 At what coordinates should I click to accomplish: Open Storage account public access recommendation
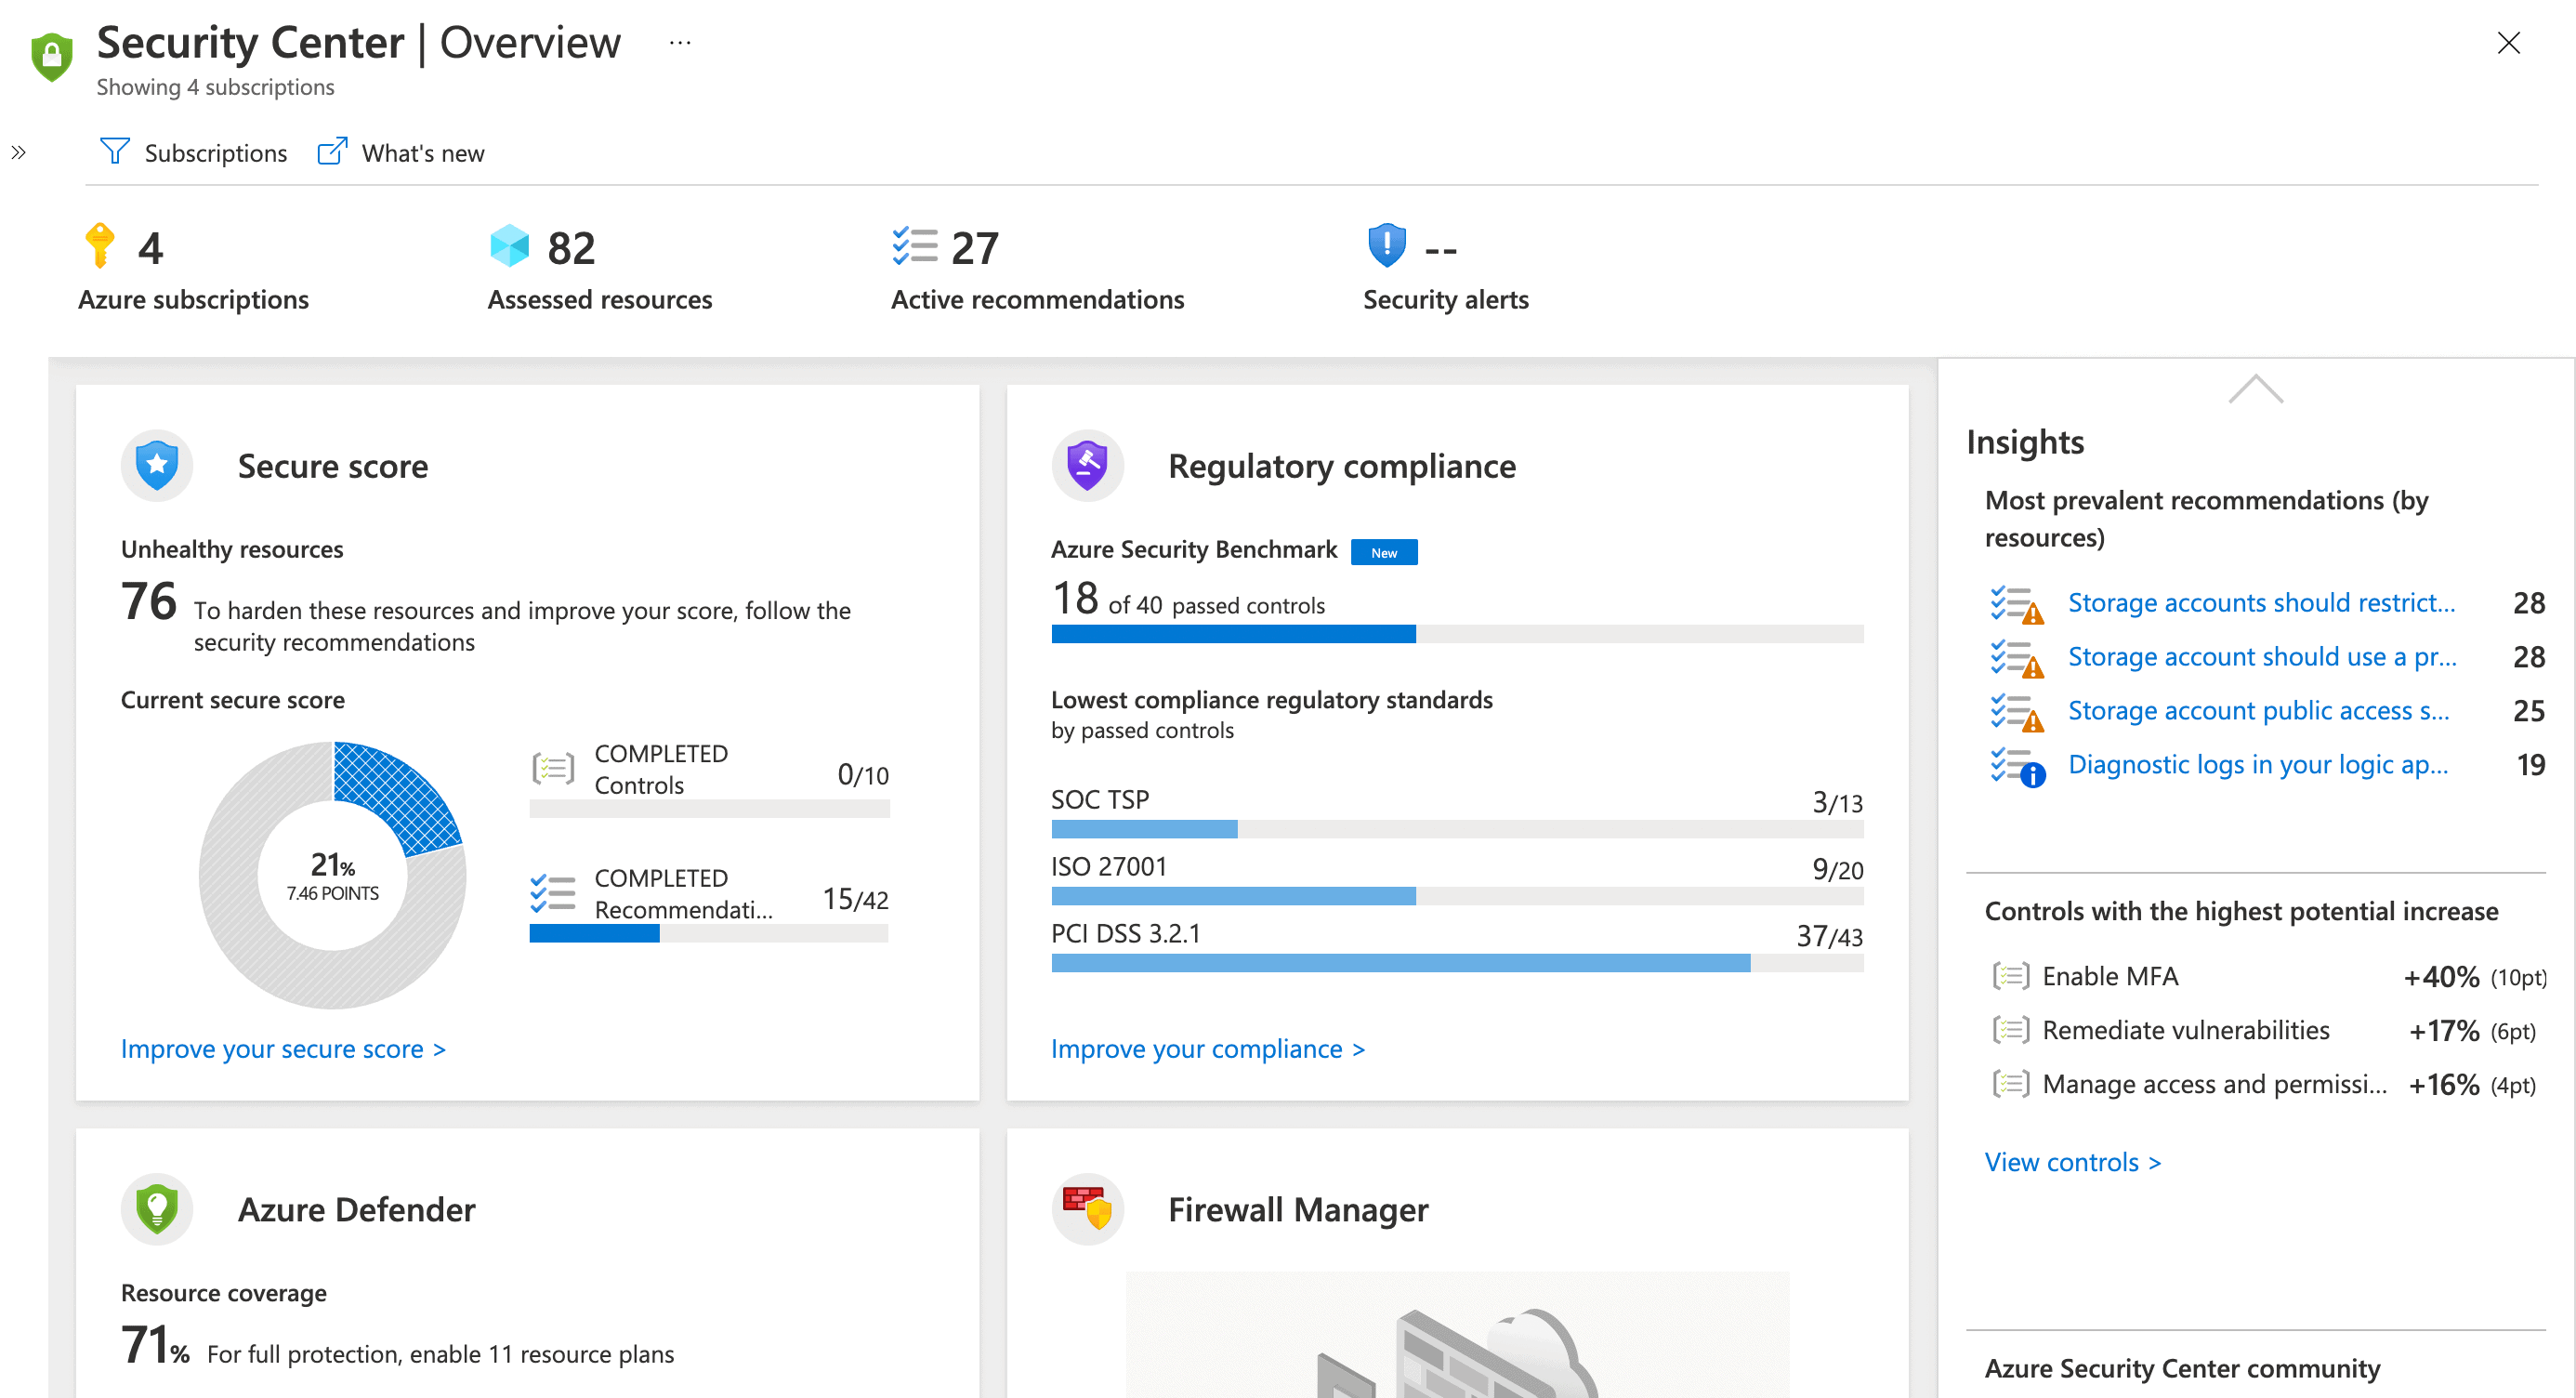coord(2258,710)
